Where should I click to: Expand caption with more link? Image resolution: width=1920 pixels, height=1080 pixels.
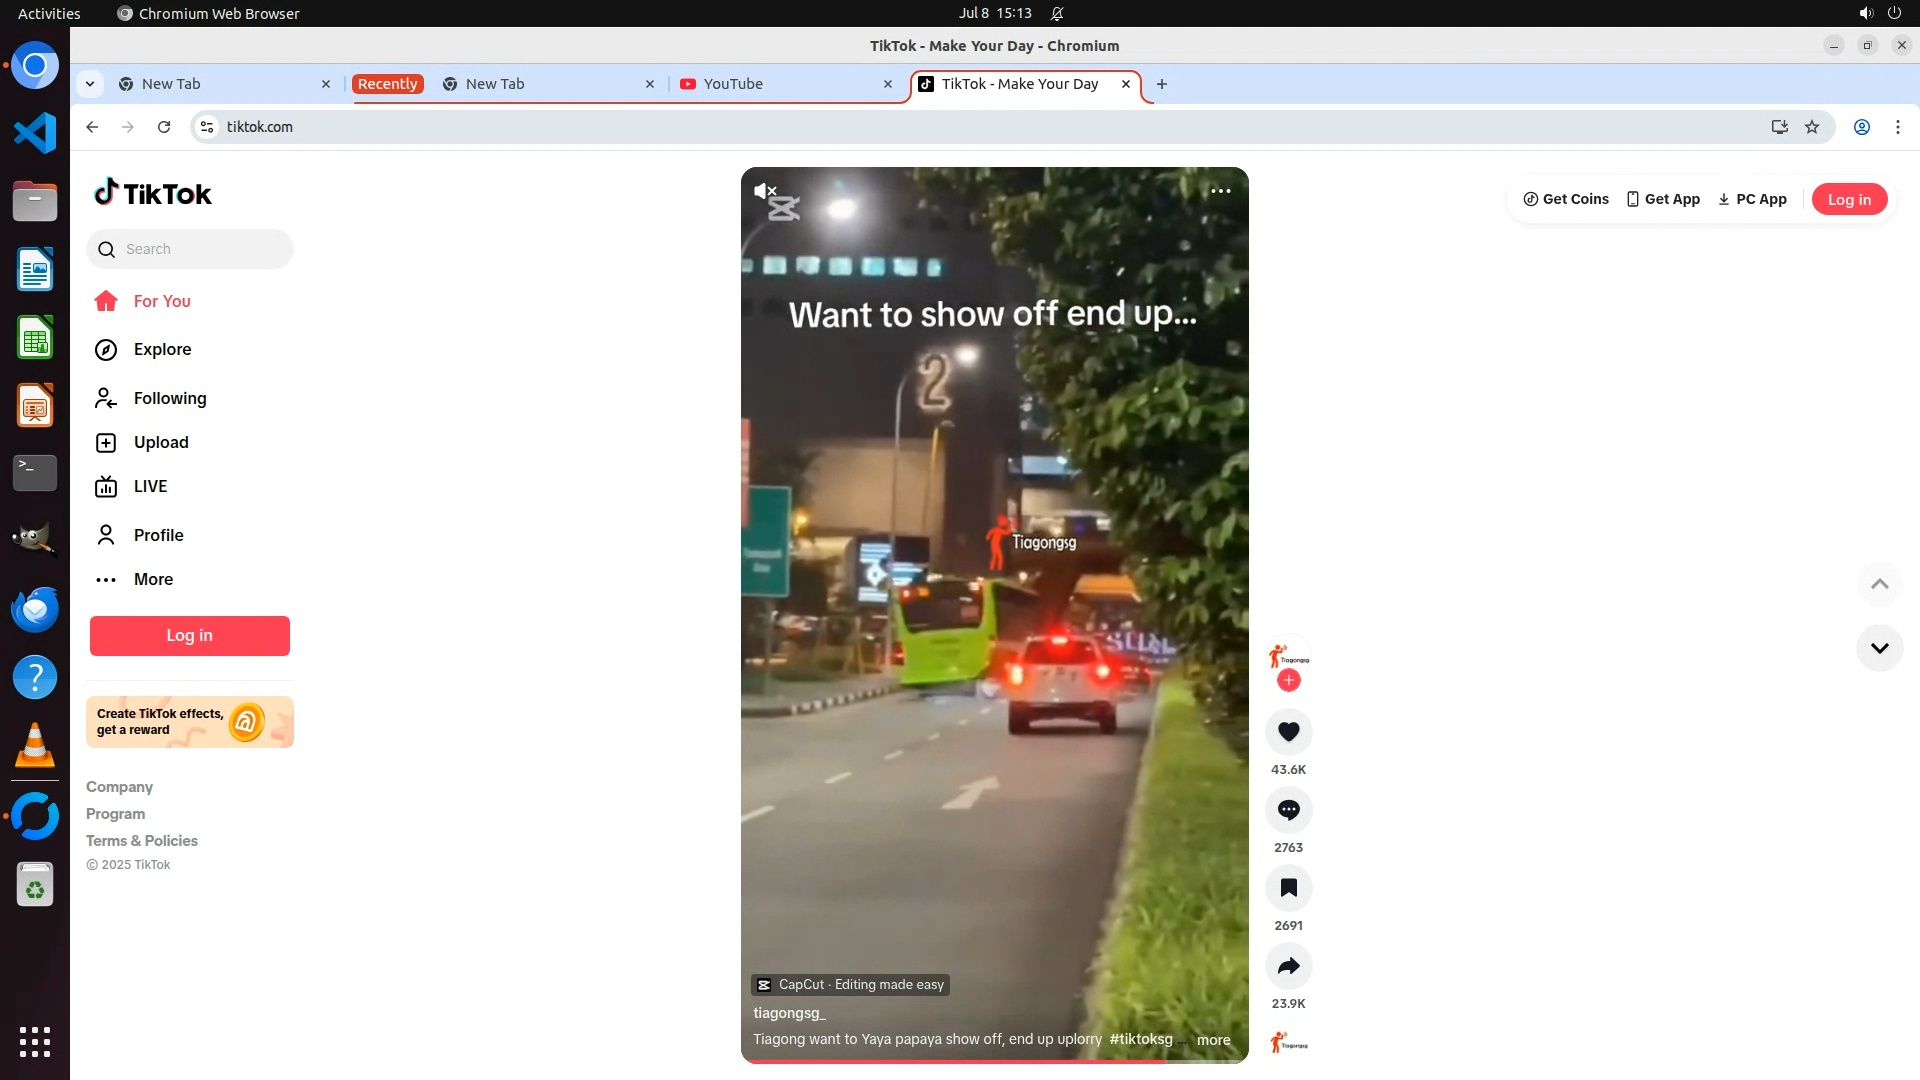tap(1213, 1040)
